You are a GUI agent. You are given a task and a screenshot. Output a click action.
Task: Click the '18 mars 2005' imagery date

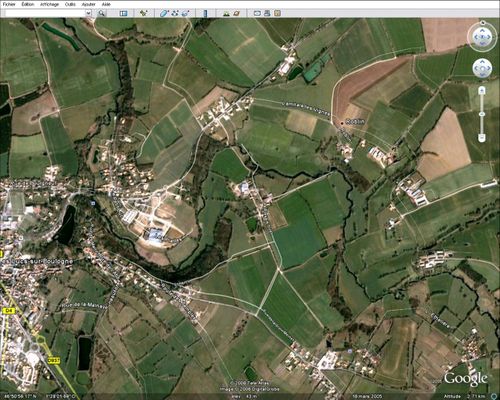(x=366, y=396)
